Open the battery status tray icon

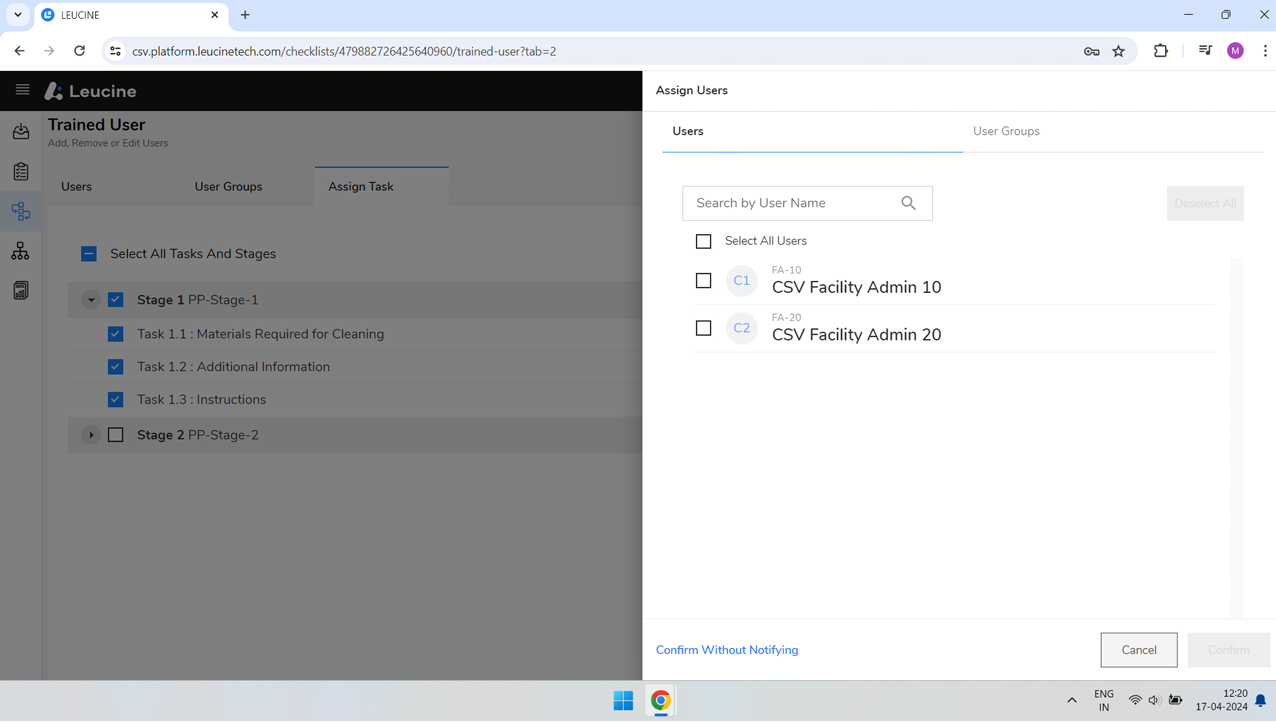point(1176,701)
